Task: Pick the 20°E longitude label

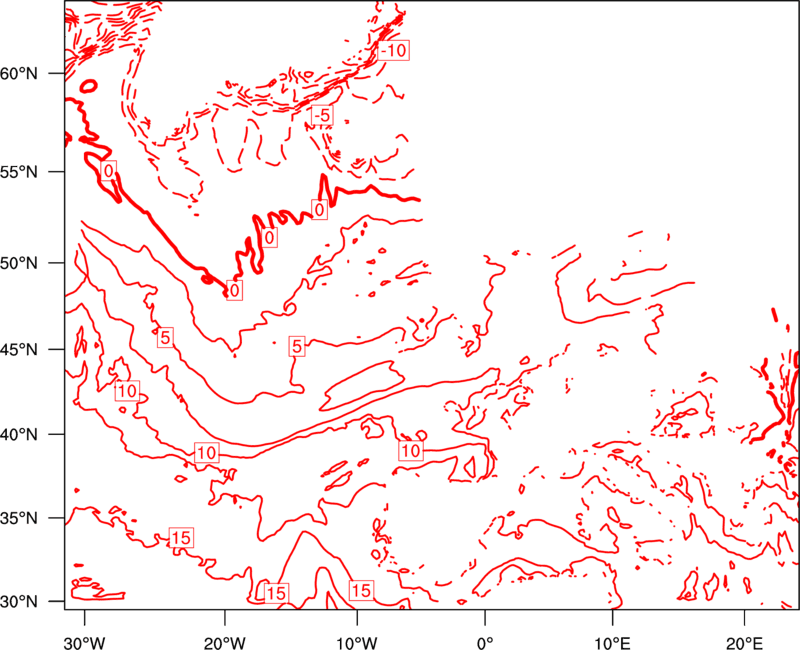Action: 744,643
